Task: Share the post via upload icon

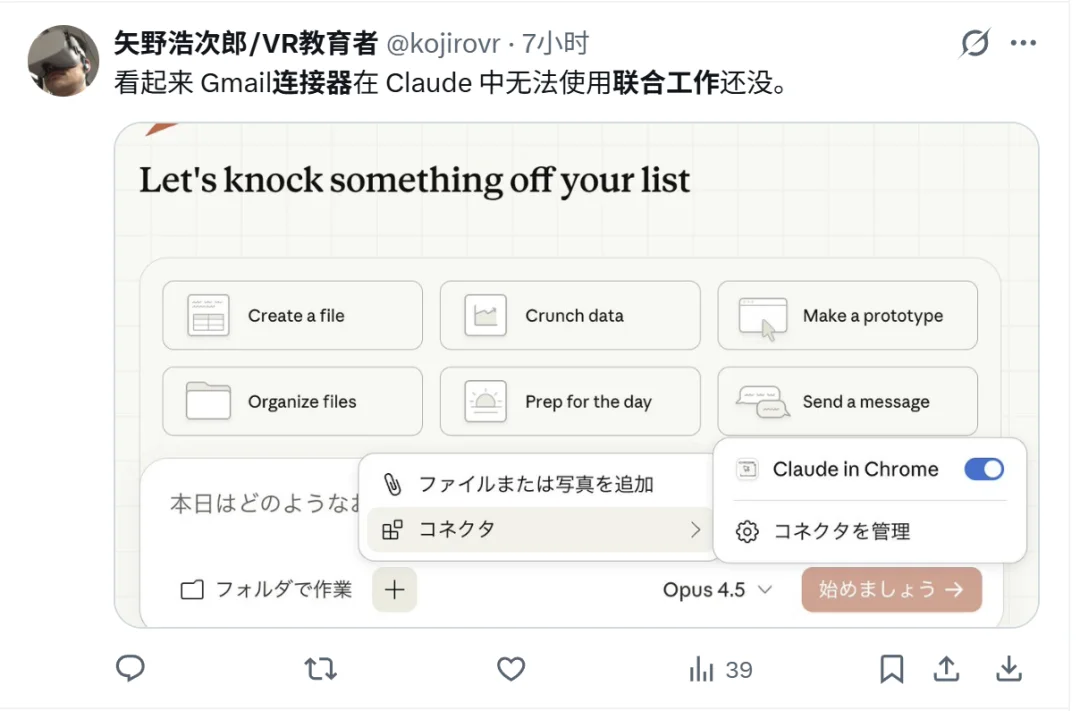Action: click(946, 668)
